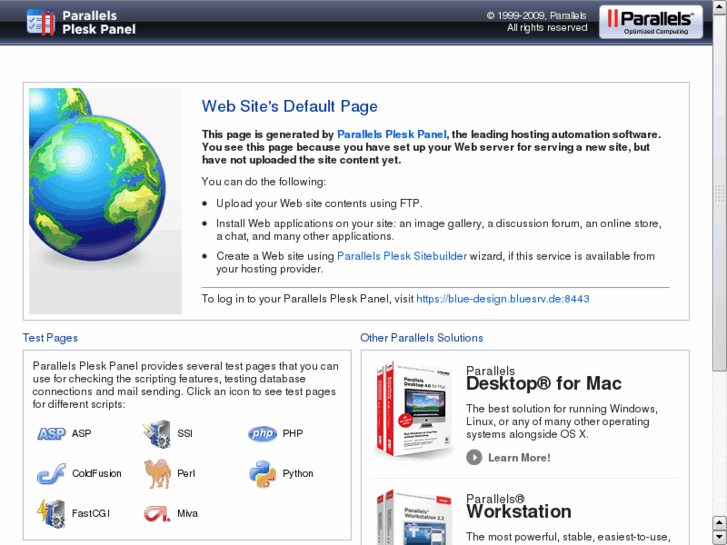Click the Web Site's Default Page title
This screenshot has width=727, height=545.
pos(289,106)
